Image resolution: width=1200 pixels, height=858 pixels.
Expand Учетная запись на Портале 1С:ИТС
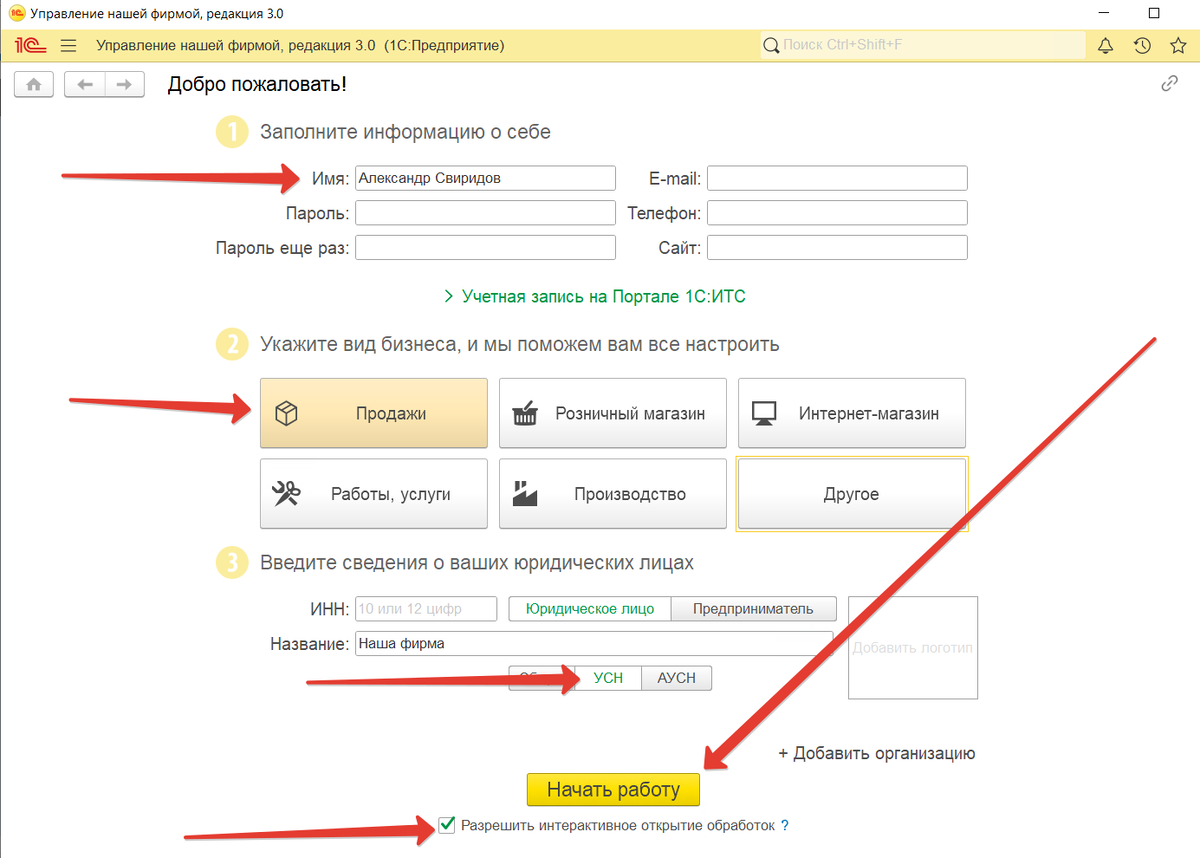pyautogui.click(x=594, y=297)
